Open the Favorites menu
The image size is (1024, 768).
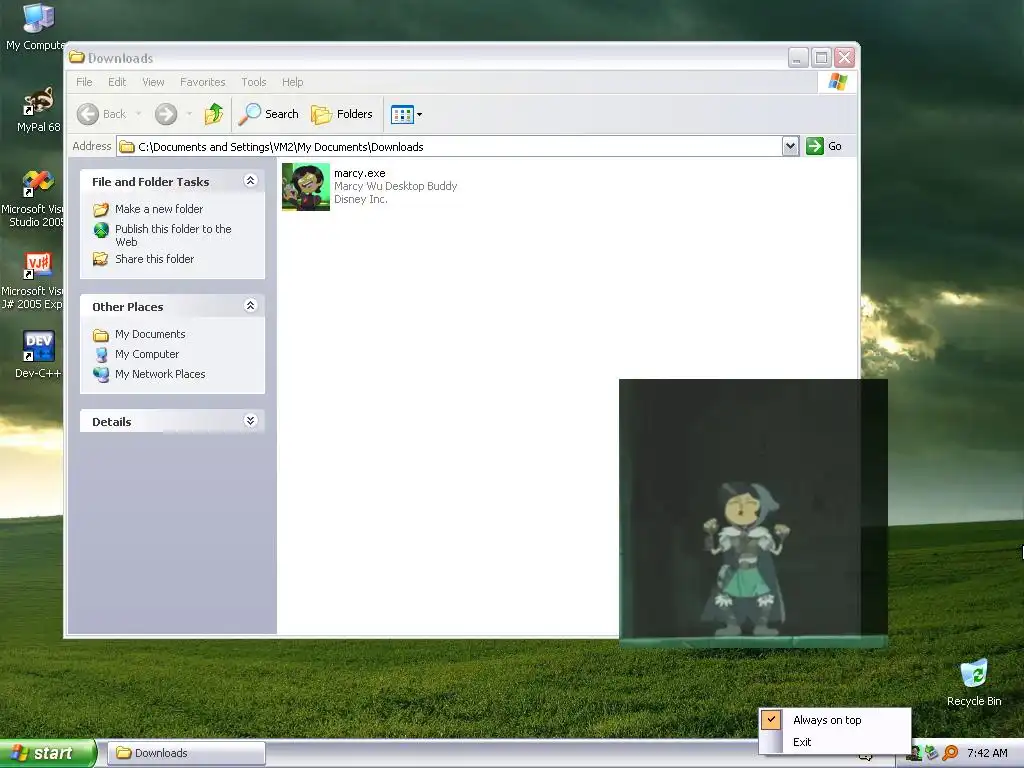[x=202, y=82]
